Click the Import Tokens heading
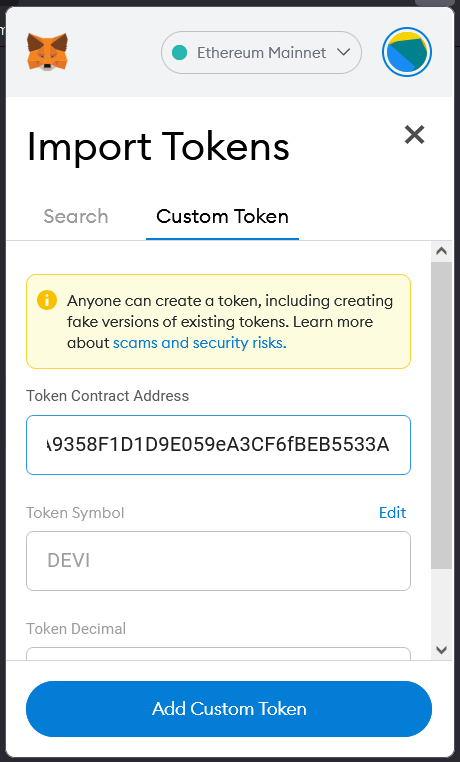Image resolution: width=460 pixels, height=762 pixels. point(158,146)
